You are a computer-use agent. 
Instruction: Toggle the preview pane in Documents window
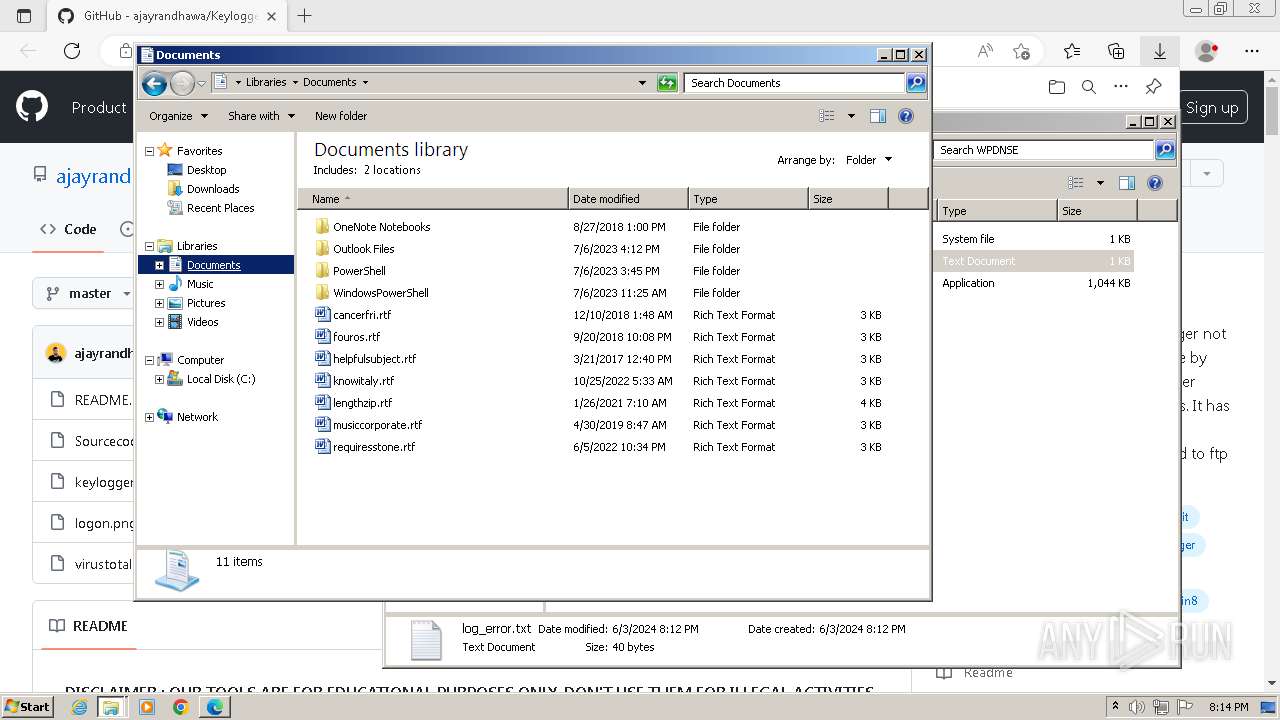click(x=878, y=116)
